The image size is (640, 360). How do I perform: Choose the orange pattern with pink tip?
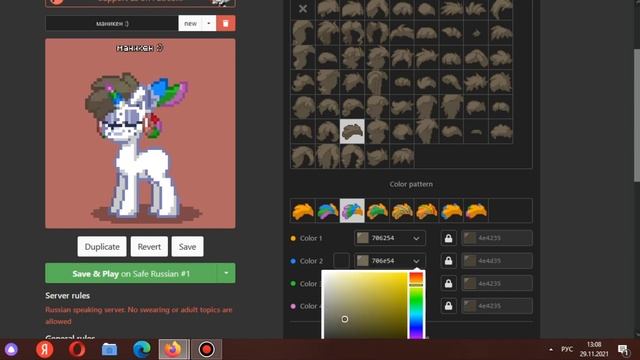476,211
